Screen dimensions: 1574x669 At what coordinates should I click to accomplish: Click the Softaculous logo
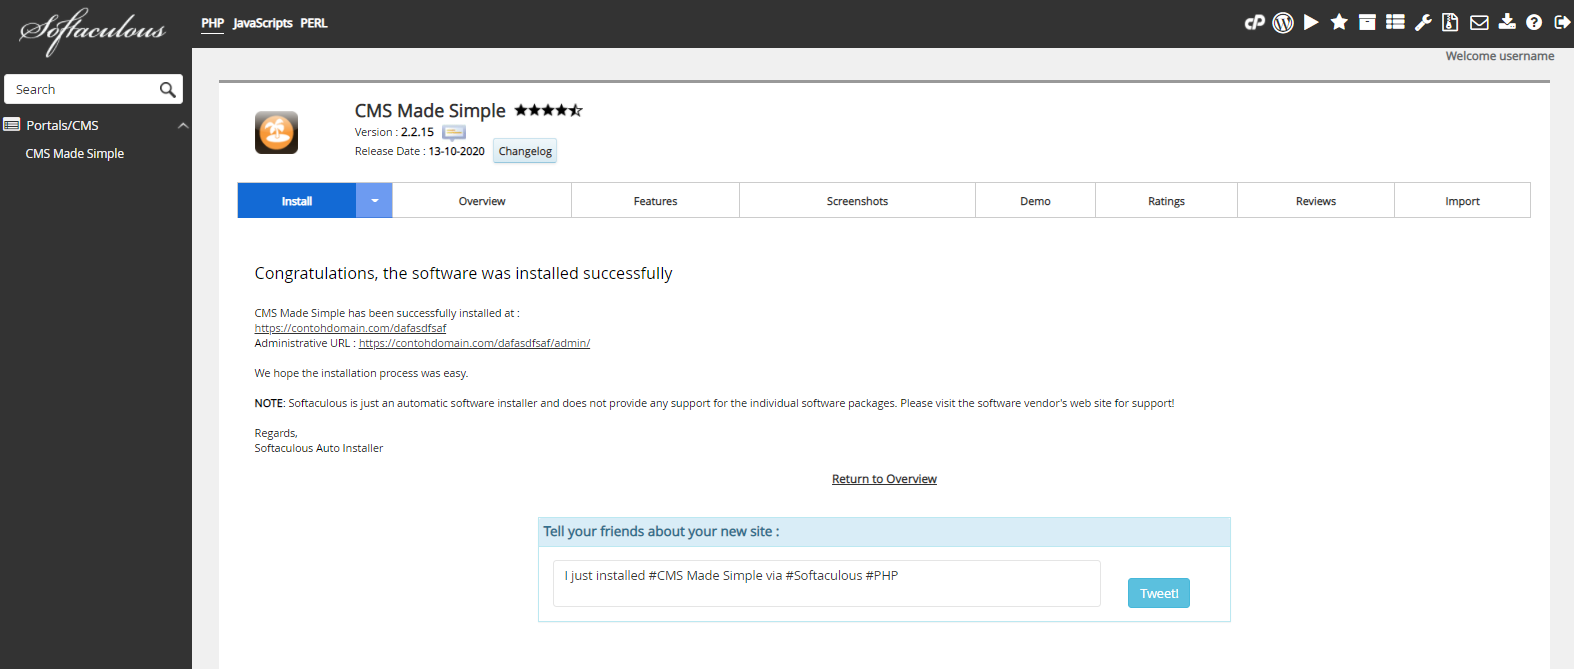[92, 30]
